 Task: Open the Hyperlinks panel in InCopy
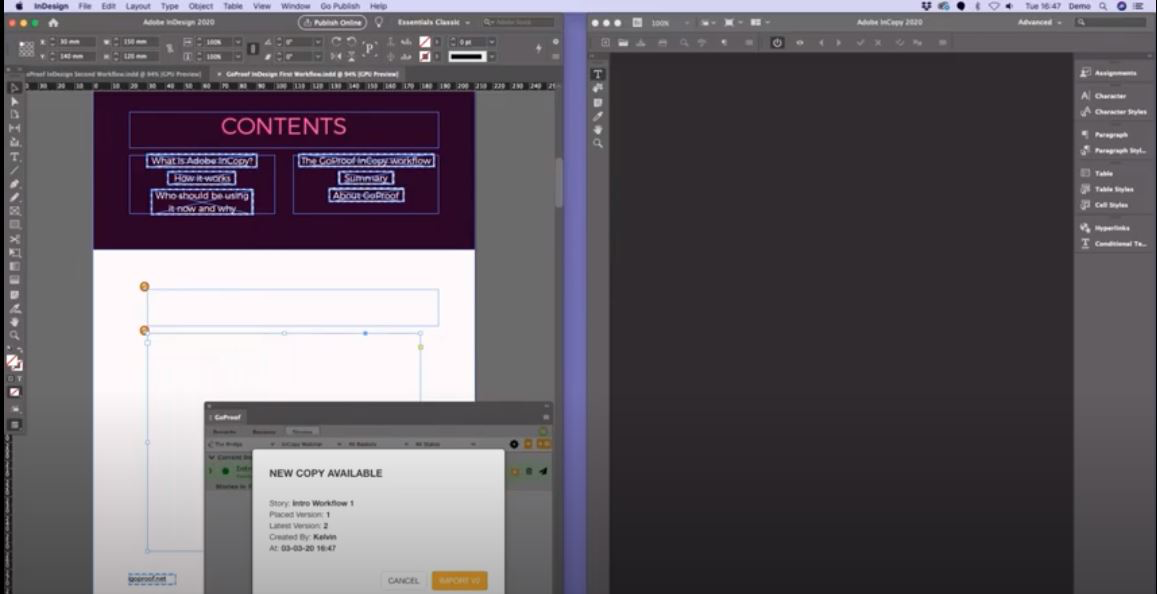pyautogui.click(x=1105, y=228)
